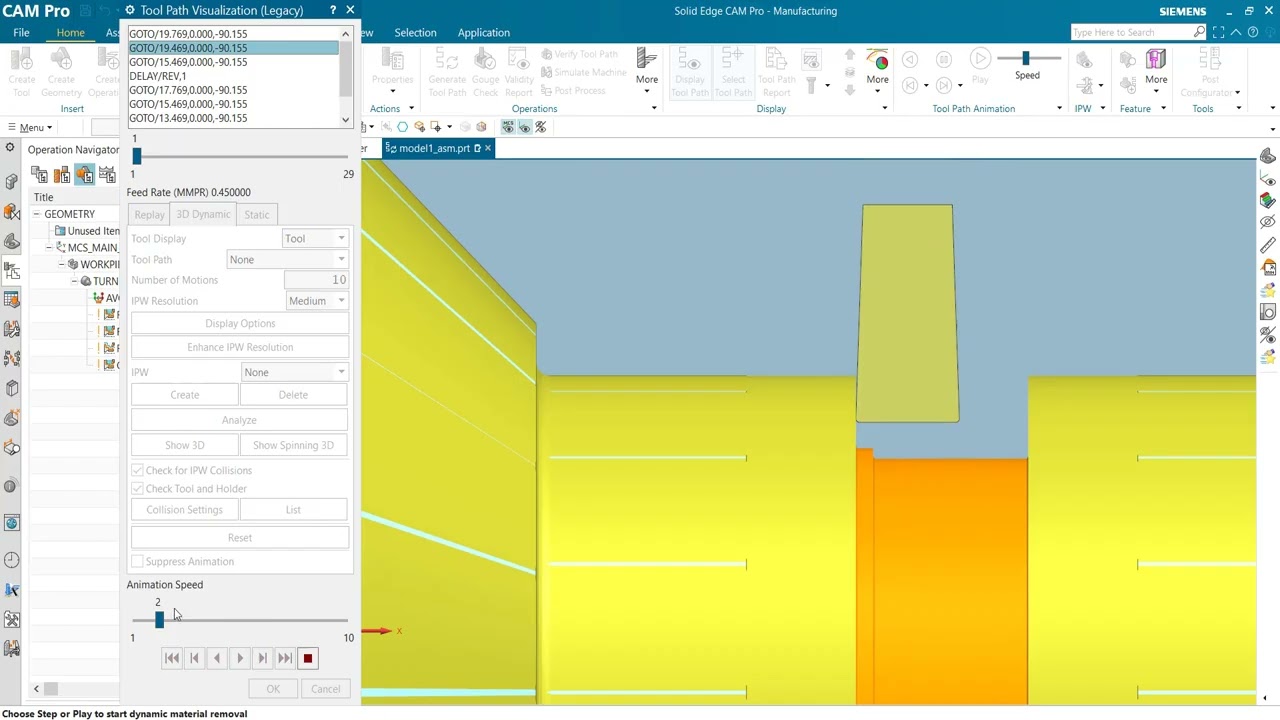
Task: Click the dialog help question mark
Action: click(x=333, y=10)
